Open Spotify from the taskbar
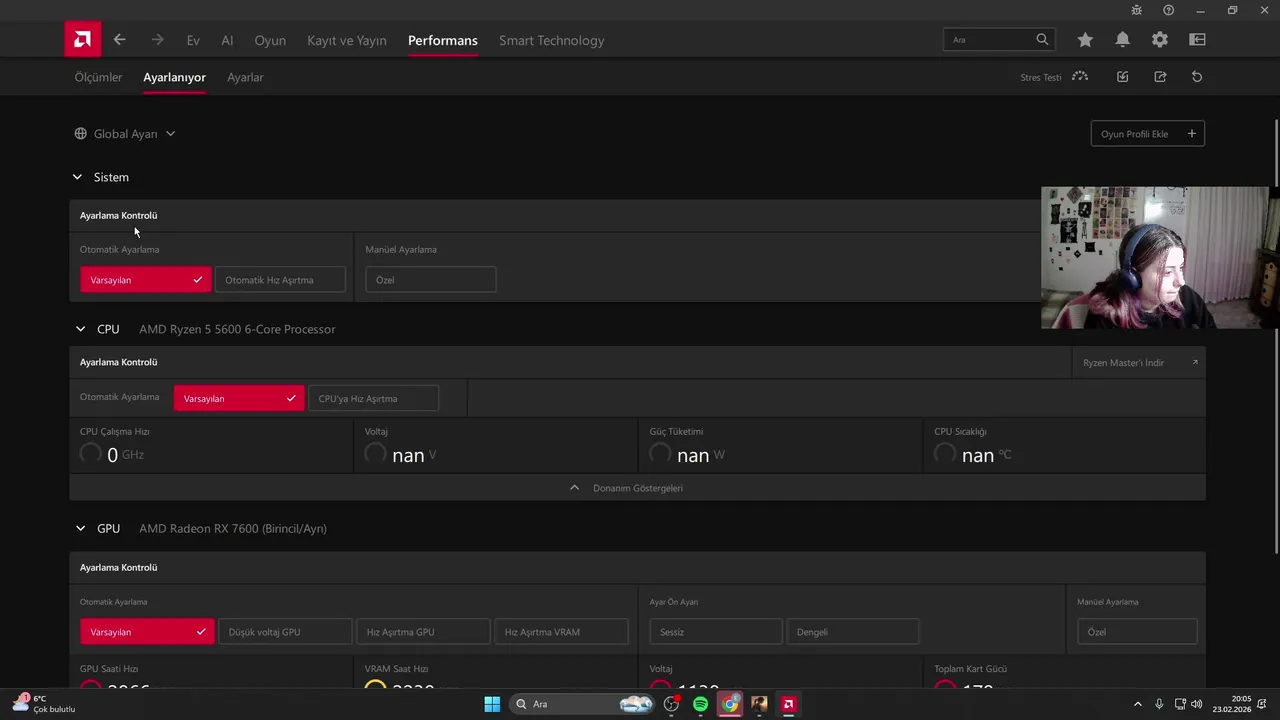This screenshot has height=720, width=1280. (x=701, y=704)
